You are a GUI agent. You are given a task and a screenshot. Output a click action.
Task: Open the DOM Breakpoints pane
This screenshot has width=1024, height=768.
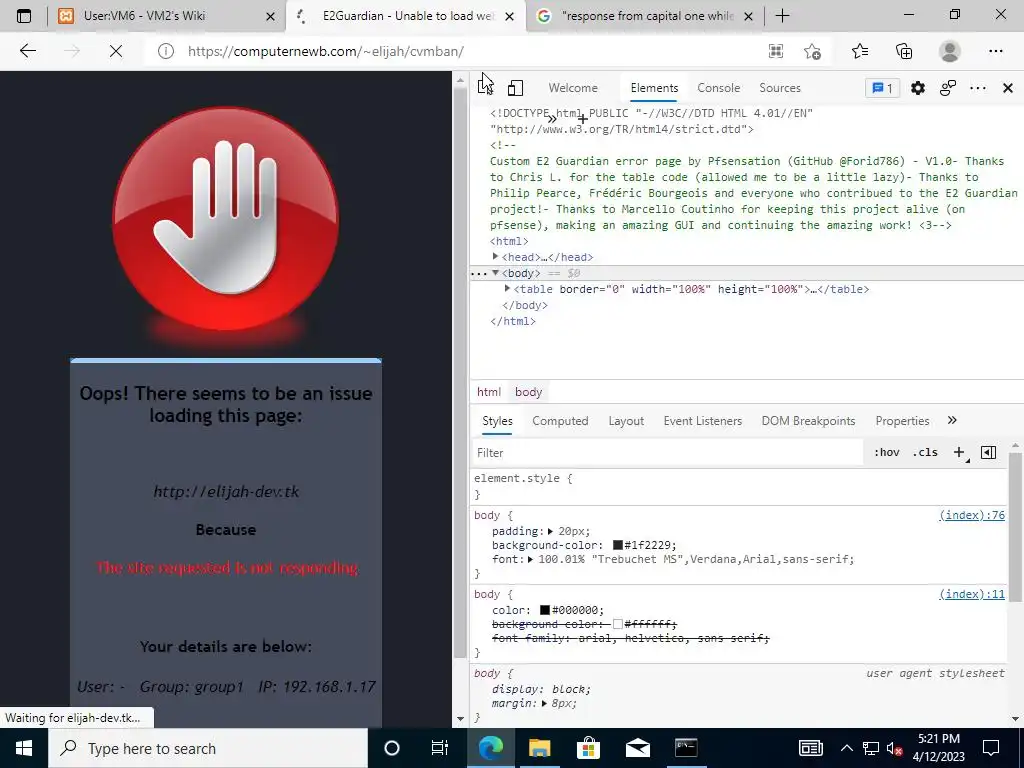click(x=808, y=421)
